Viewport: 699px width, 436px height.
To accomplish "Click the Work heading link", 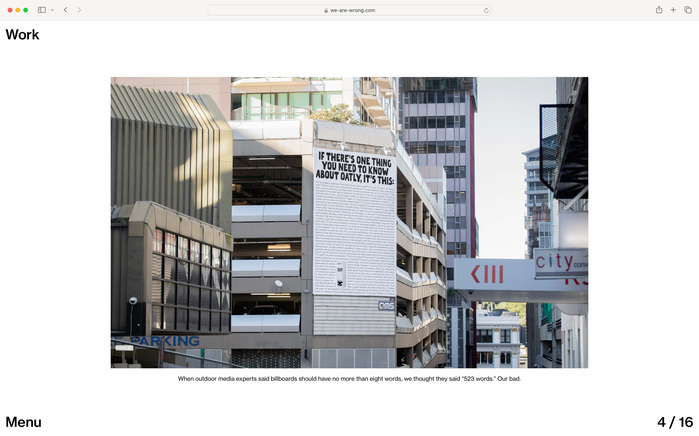I will pos(22,34).
